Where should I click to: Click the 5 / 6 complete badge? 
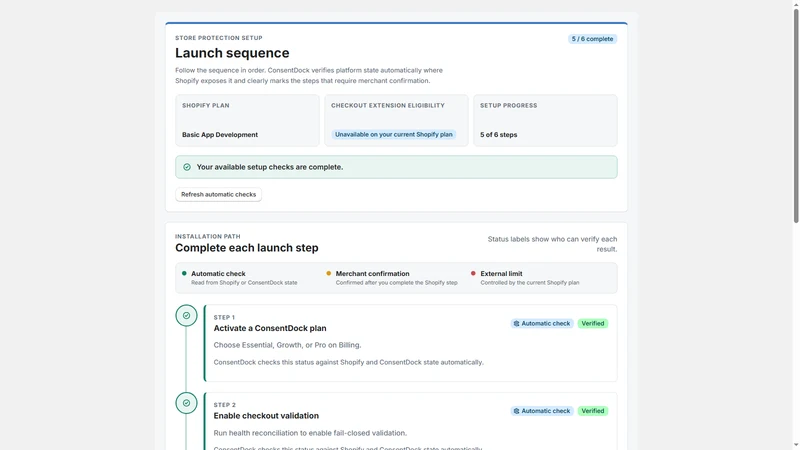(592, 39)
